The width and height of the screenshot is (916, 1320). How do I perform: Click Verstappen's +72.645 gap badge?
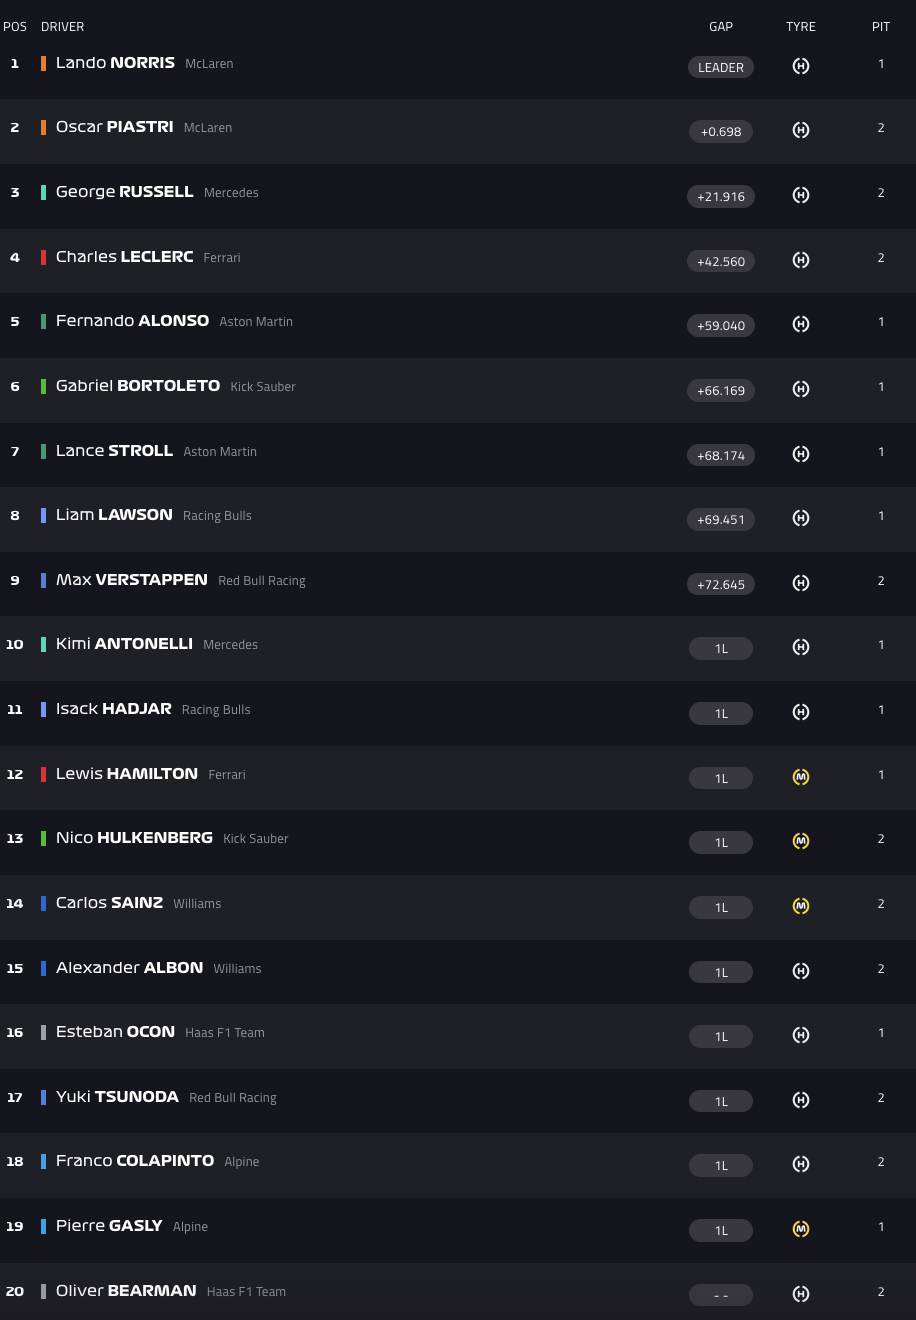[x=721, y=584]
